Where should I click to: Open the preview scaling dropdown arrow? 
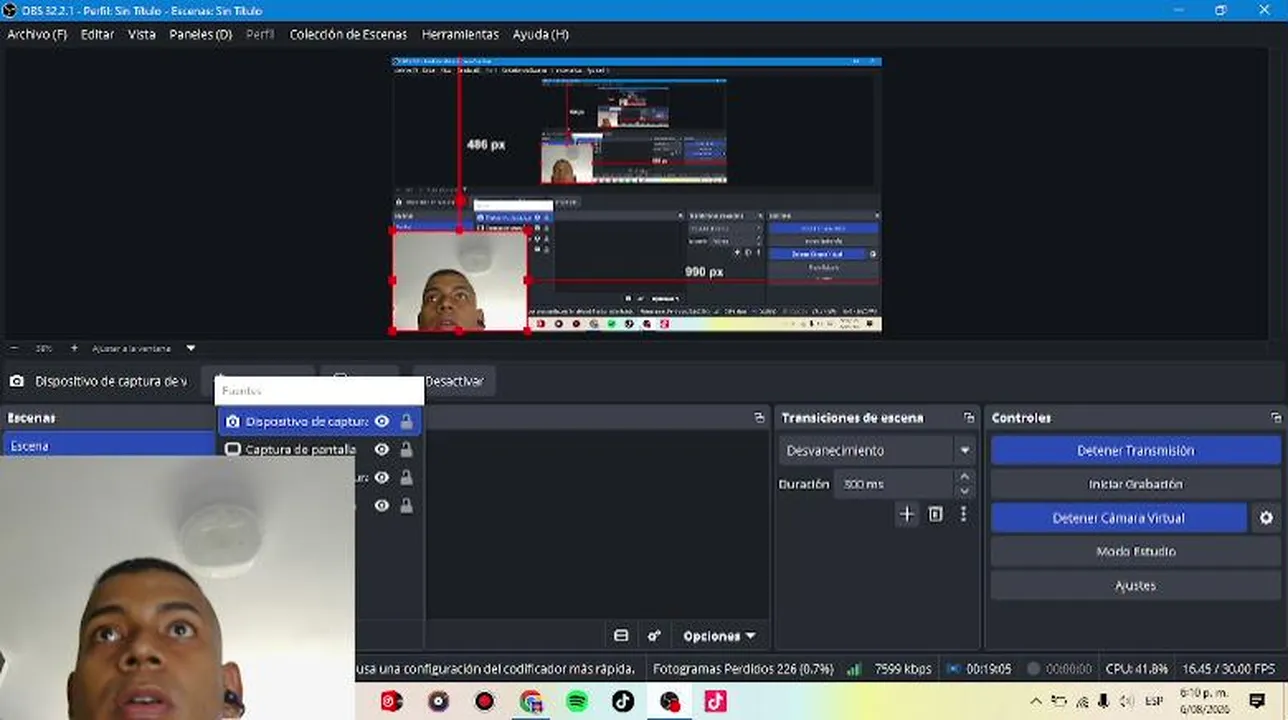pos(191,348)
